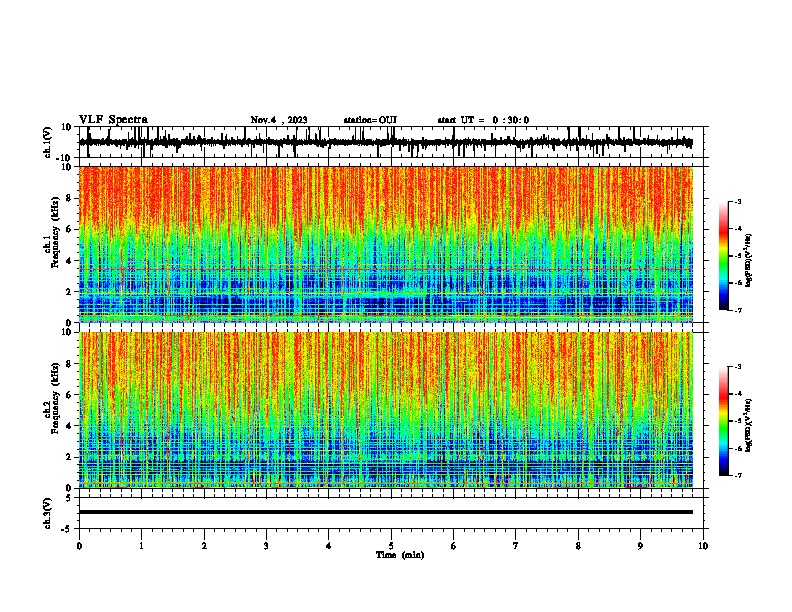This screenshot has height=612, width=792.
Task: Click the time axis tick label "8"
Action: (578, 546)
